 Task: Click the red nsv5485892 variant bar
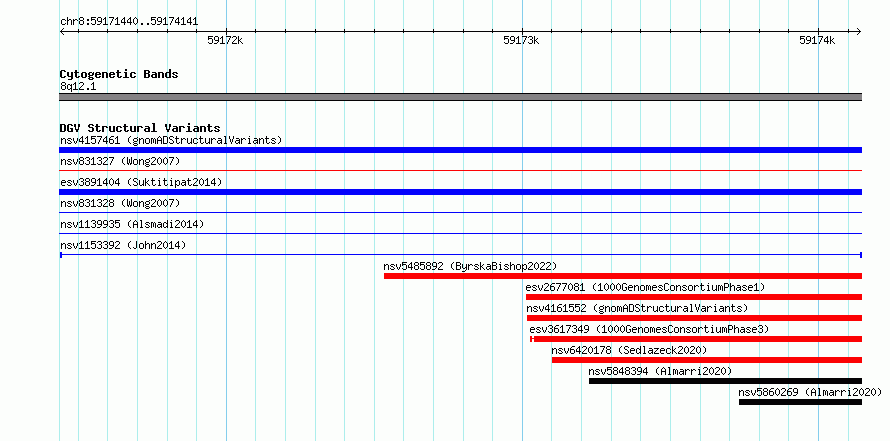click(x=623, y=276)
